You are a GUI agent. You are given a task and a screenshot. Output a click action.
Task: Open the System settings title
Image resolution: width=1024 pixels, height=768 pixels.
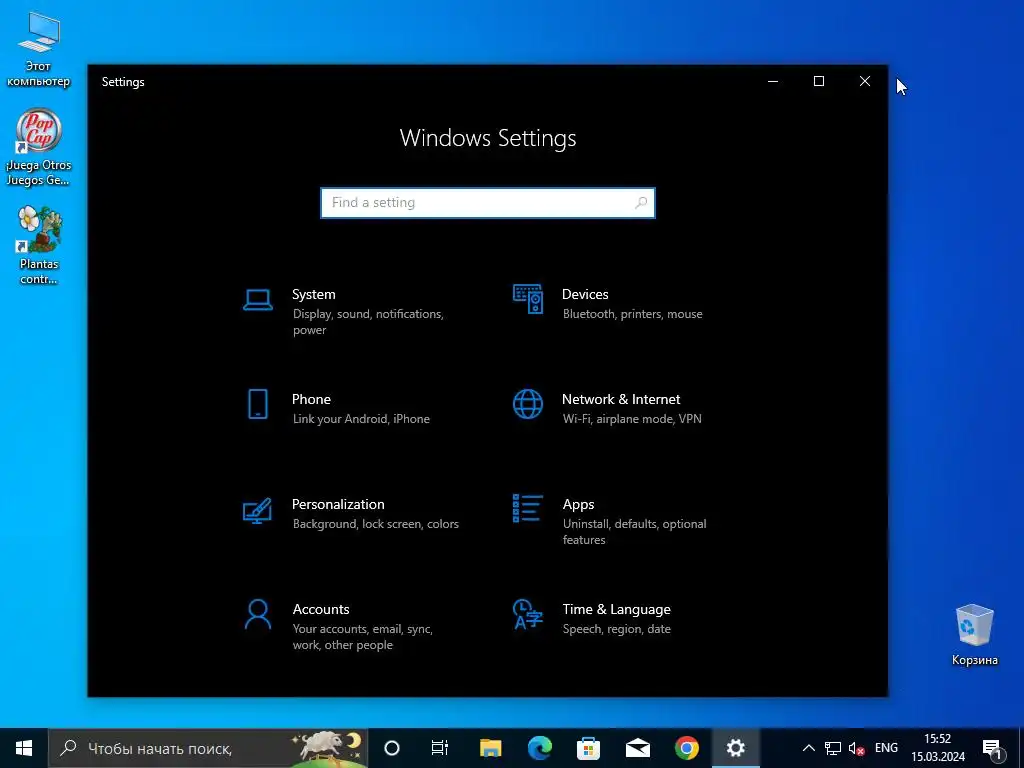(x=313, y=295)
